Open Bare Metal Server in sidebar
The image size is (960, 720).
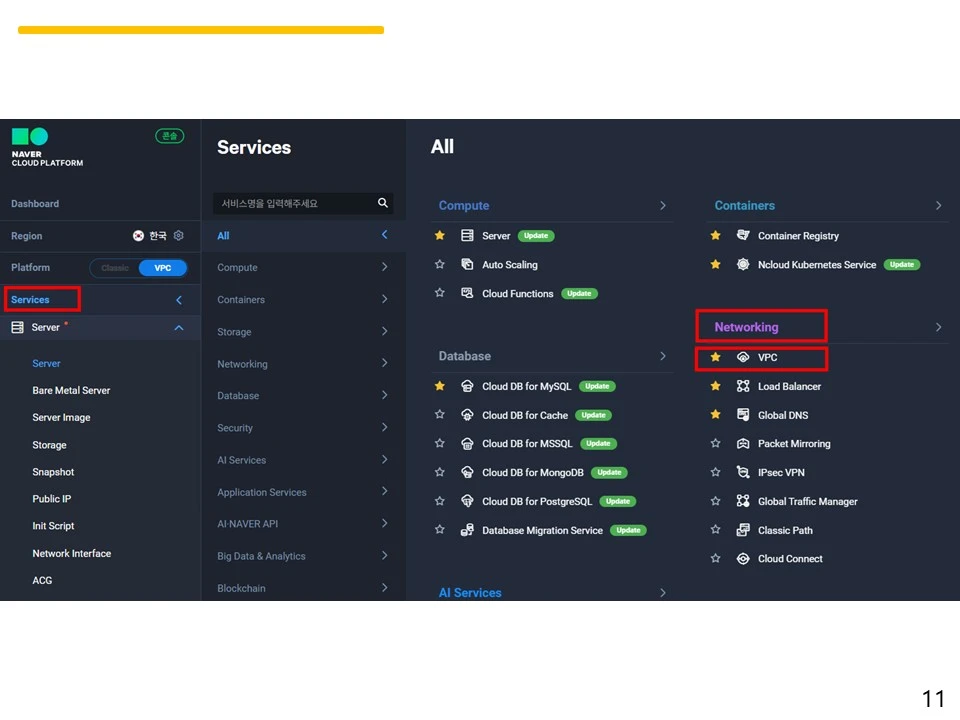[x=71, y=391]
